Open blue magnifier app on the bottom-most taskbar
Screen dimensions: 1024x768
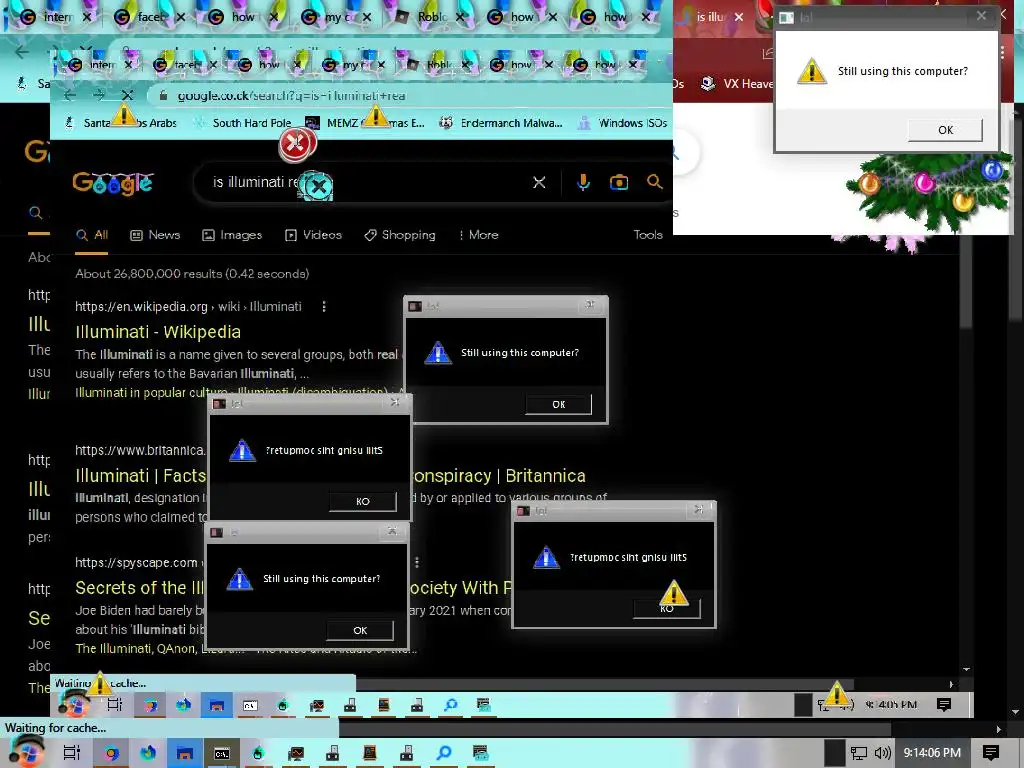coord(444,753)
